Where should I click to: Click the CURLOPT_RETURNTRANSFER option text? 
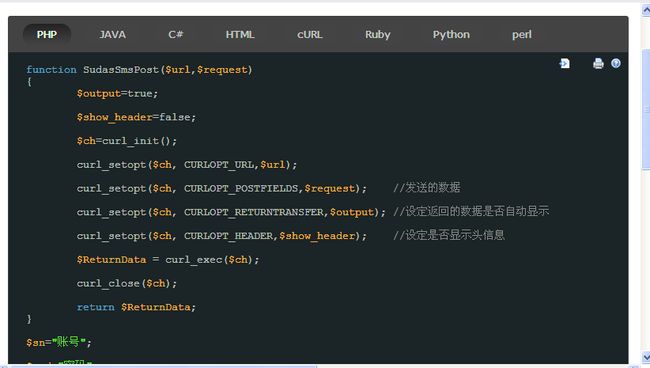click(x=254, y=212)
